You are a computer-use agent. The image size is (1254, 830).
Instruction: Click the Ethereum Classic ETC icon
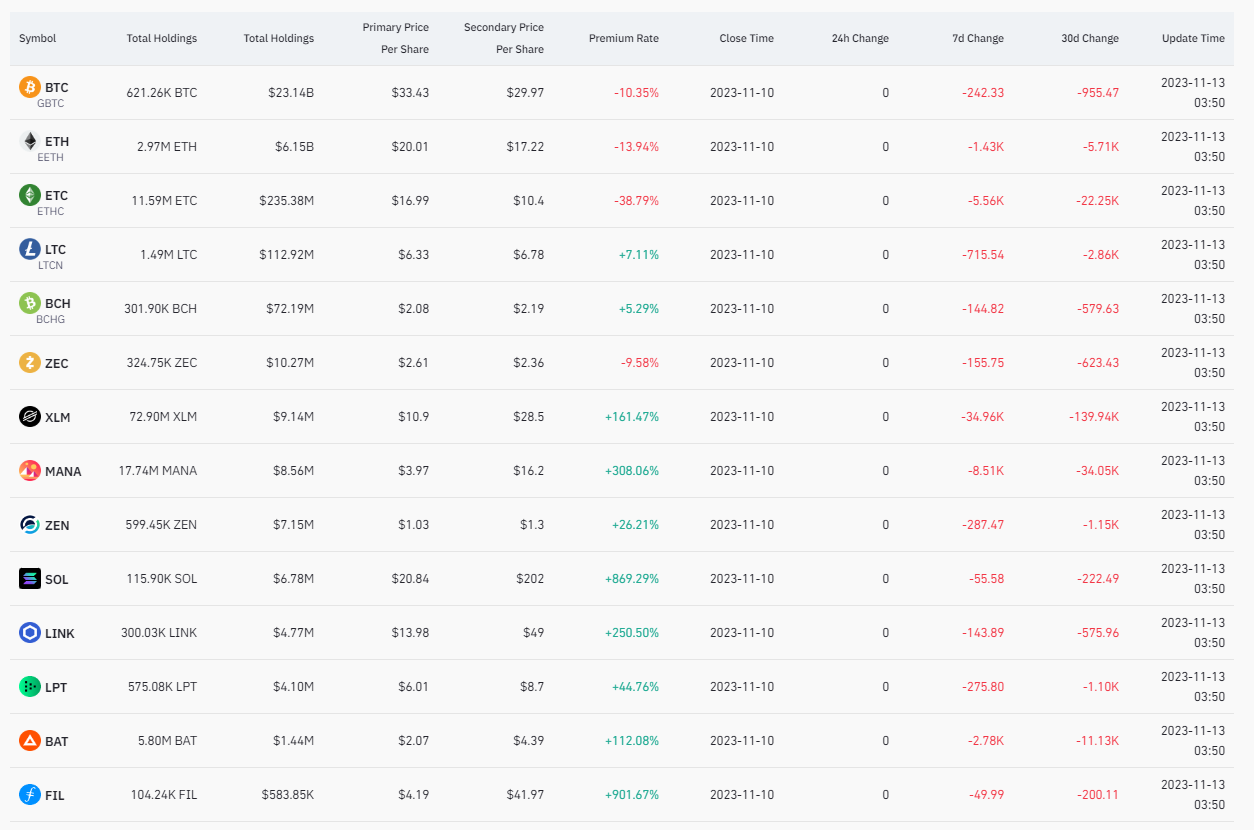[30, 196]
